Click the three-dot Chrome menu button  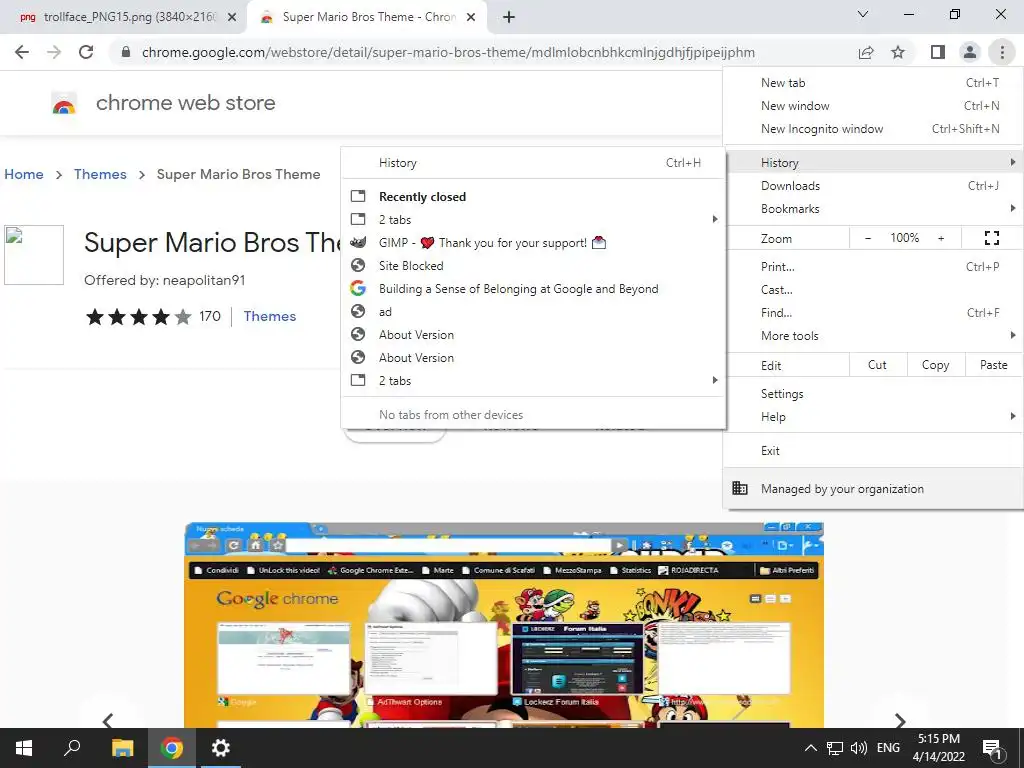(x=1002, y=52)
